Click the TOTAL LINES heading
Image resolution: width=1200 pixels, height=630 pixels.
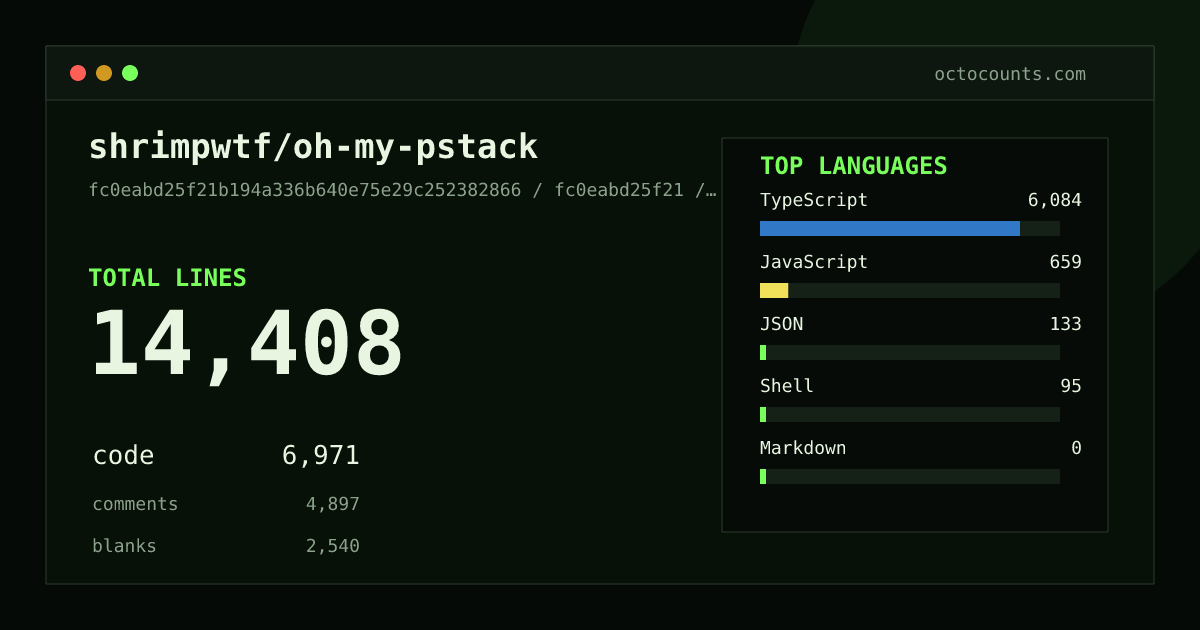point(167,278)
